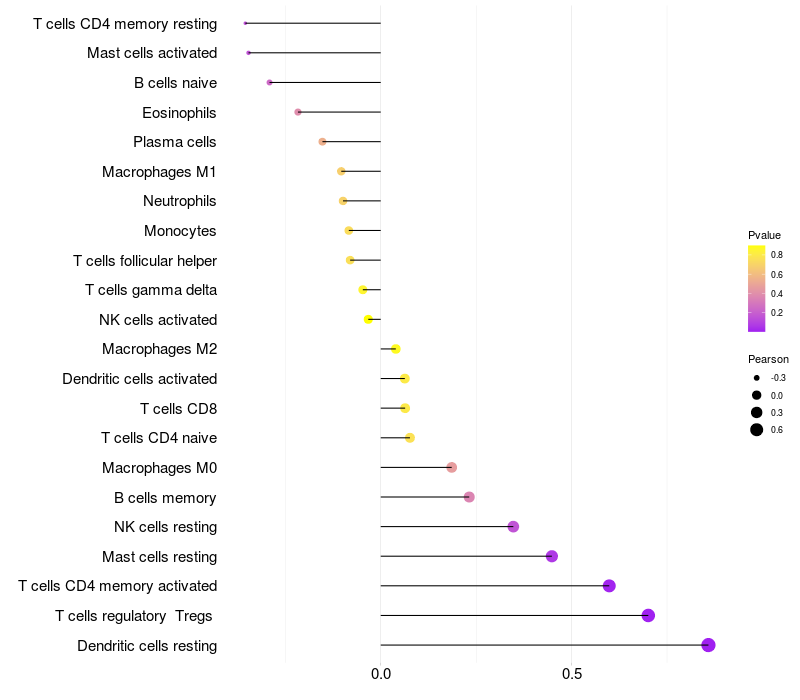Click the B cells memory pink dot

[469, 497]
